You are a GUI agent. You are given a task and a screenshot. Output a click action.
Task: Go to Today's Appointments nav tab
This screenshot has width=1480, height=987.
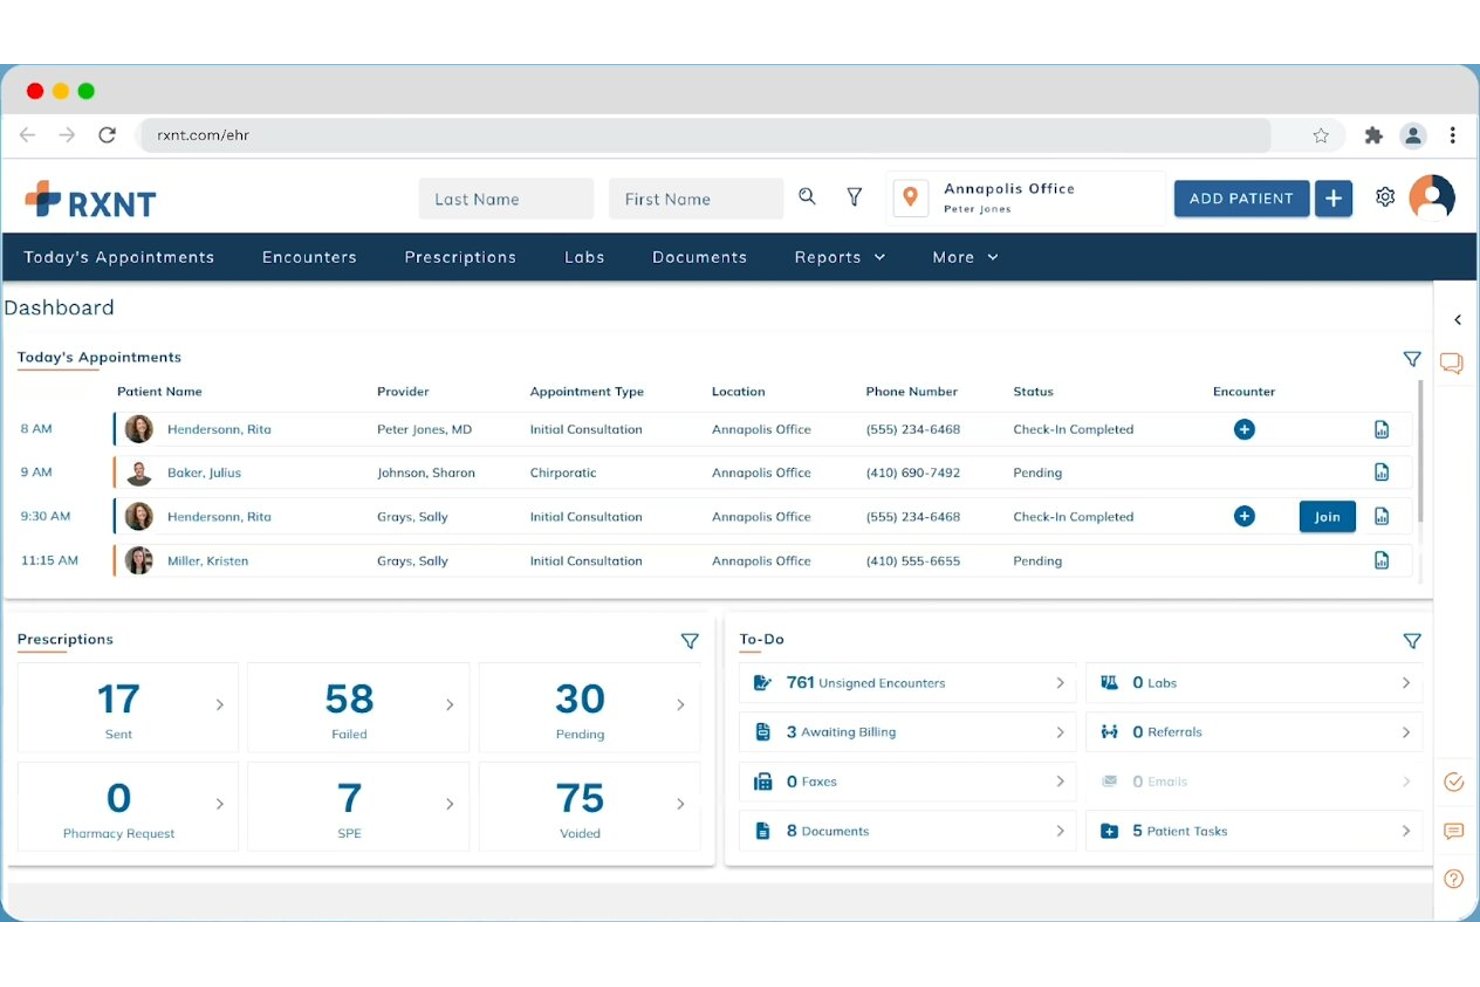(x=119, y=257)
